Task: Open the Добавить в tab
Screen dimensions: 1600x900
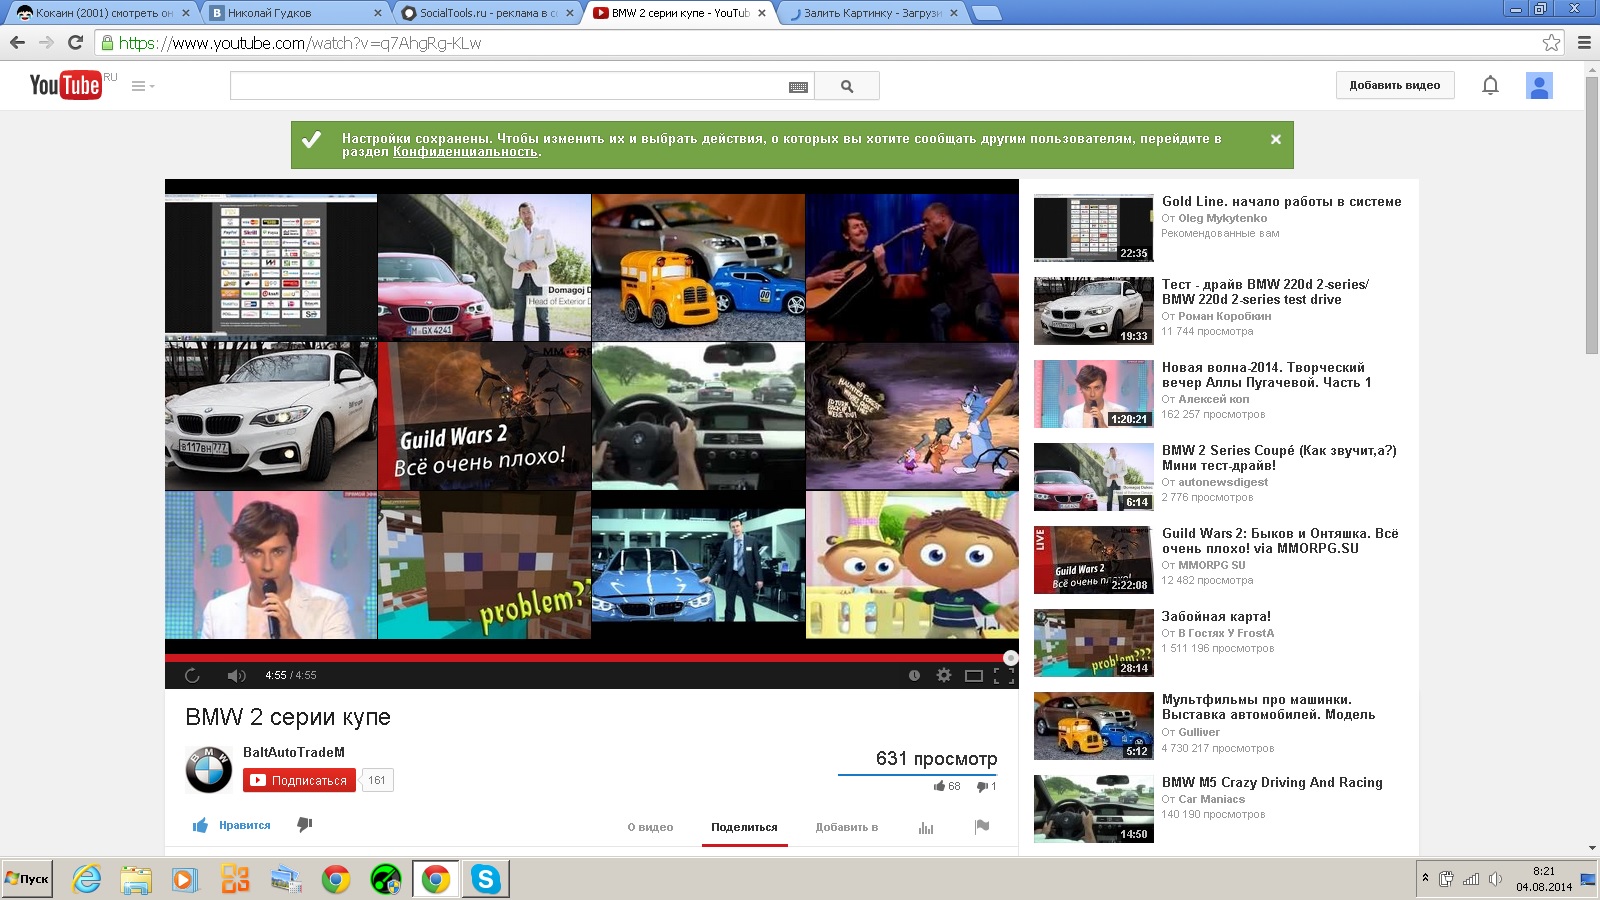Action: tap(846, 827)
